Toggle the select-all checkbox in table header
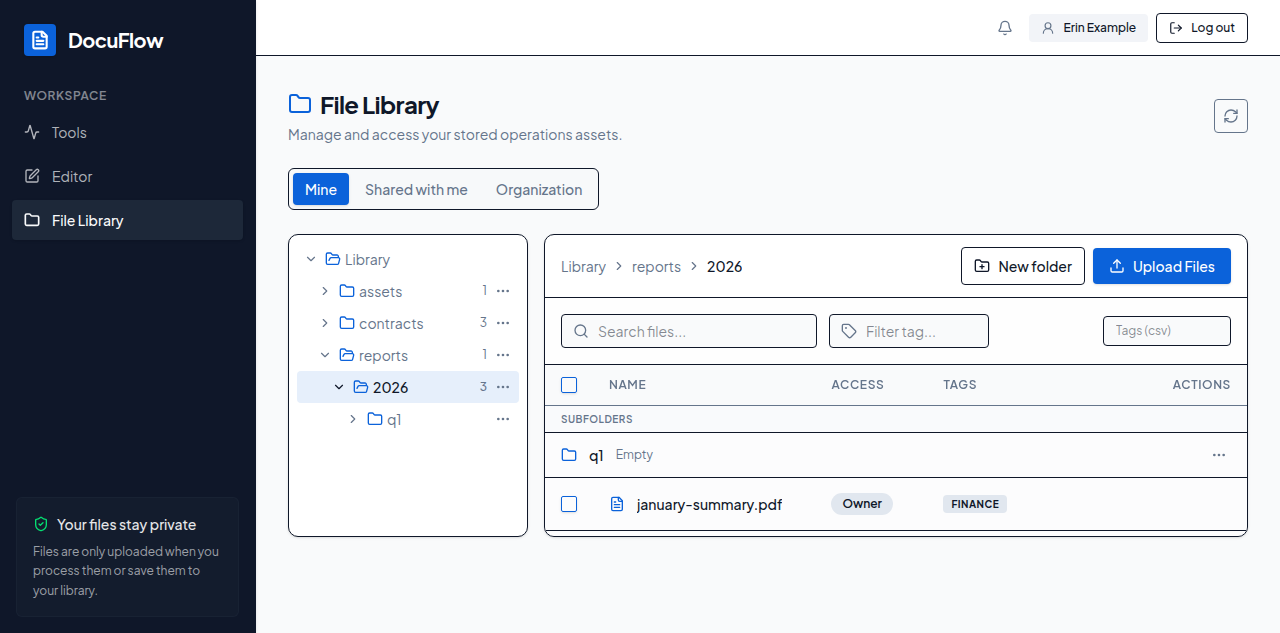1280x633 pixels. click(569, 385)
